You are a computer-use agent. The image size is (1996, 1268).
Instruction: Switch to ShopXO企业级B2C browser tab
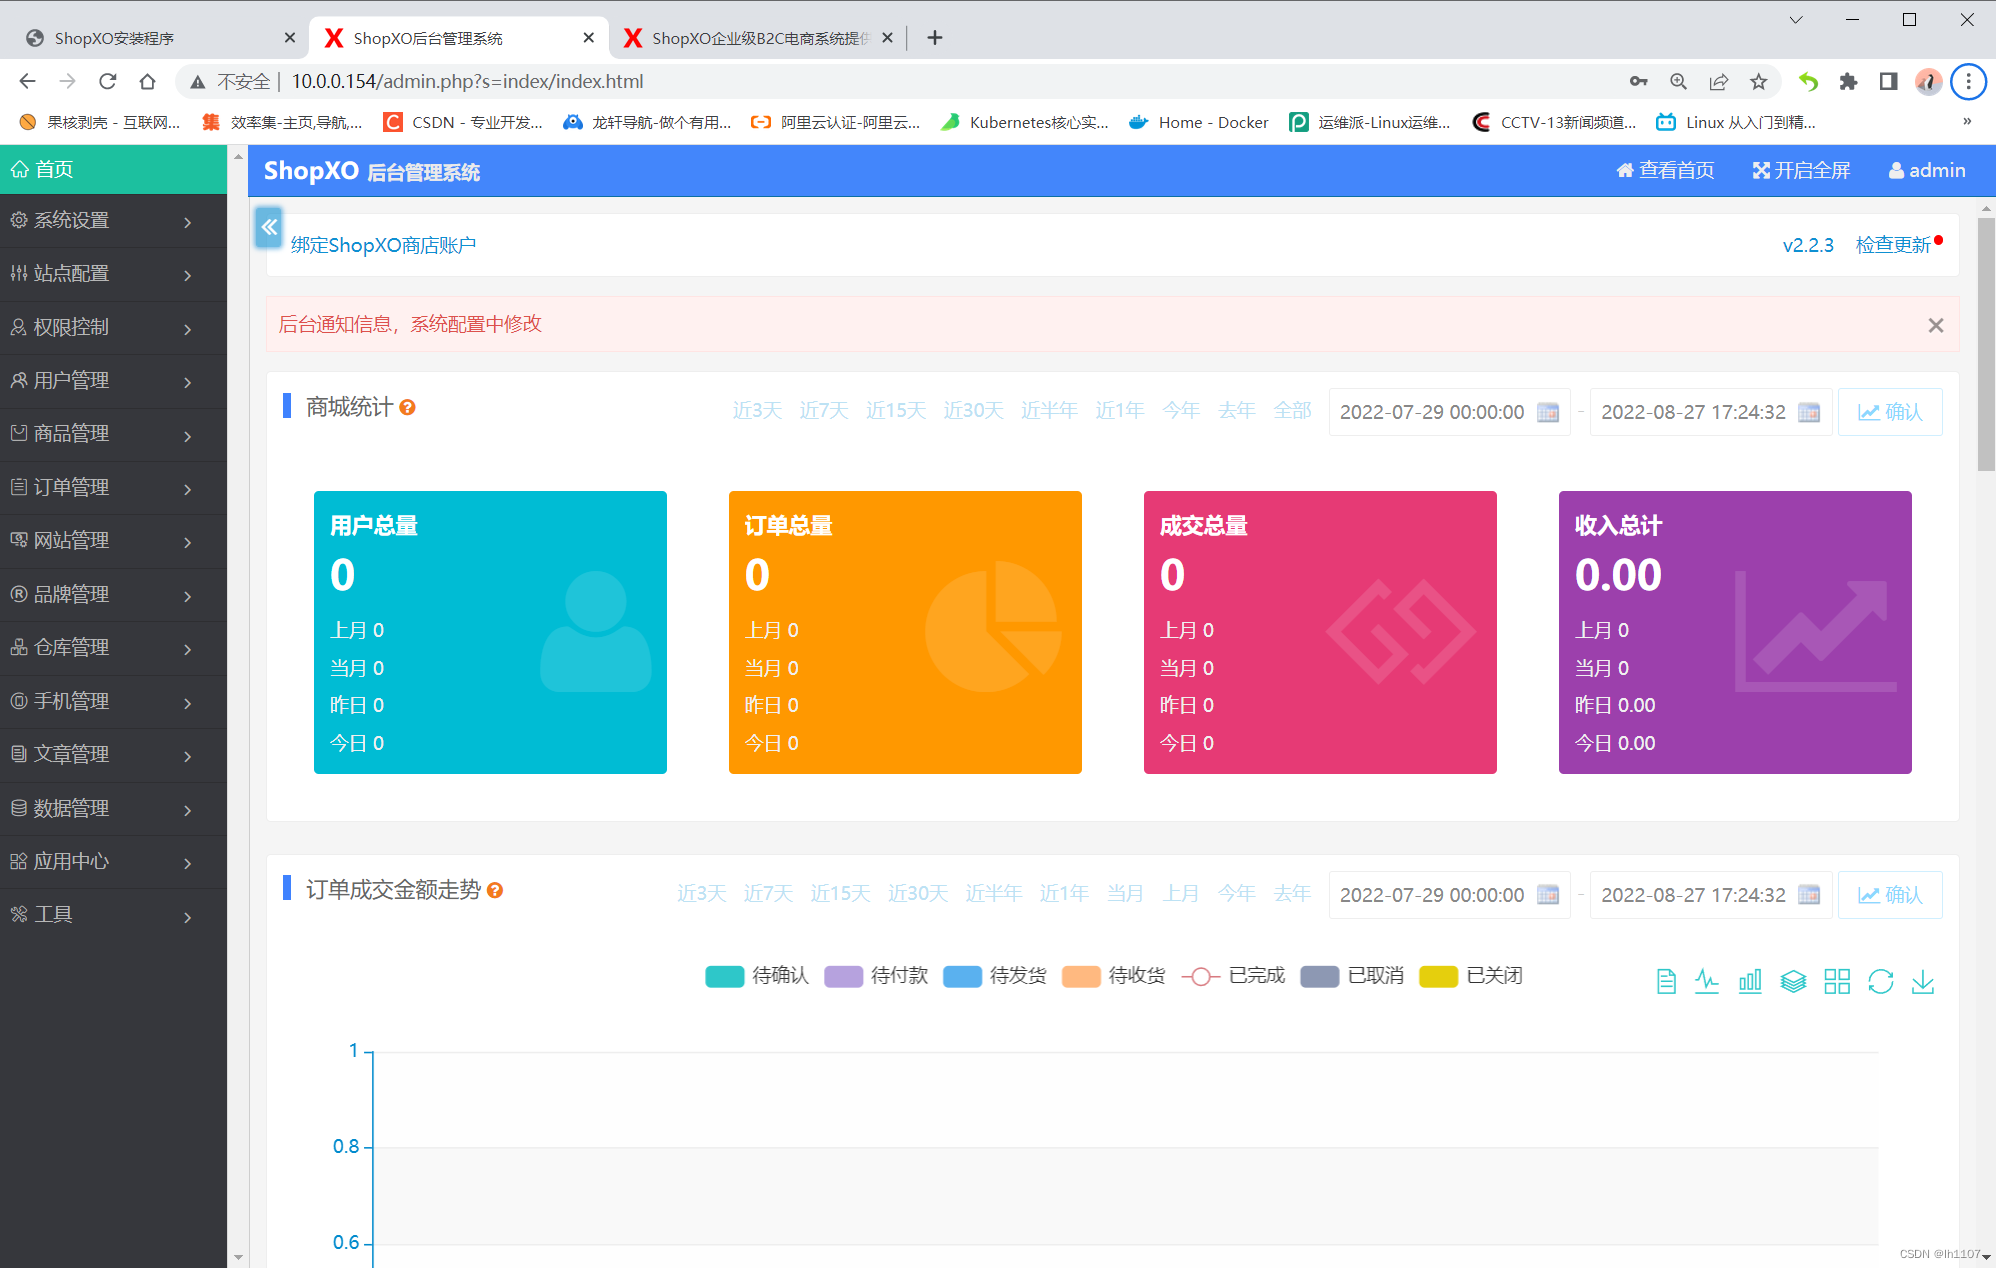point(757,38)
